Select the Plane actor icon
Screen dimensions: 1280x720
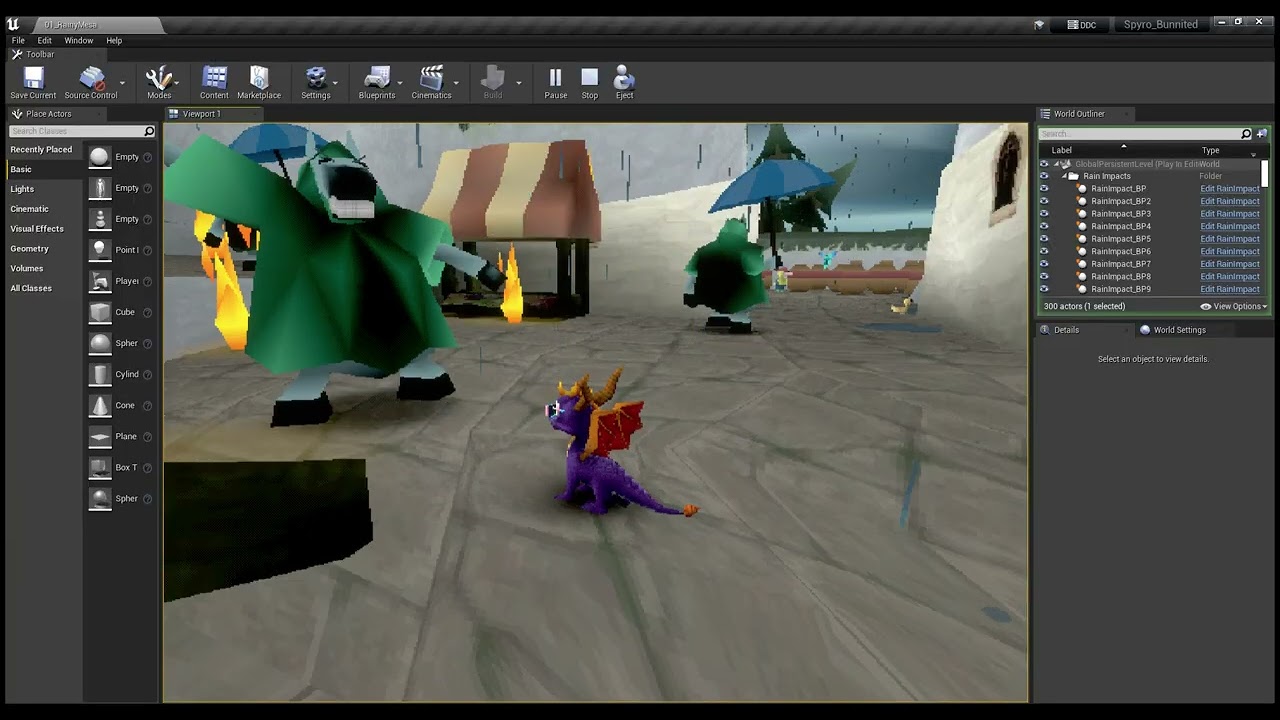(100, 436)
